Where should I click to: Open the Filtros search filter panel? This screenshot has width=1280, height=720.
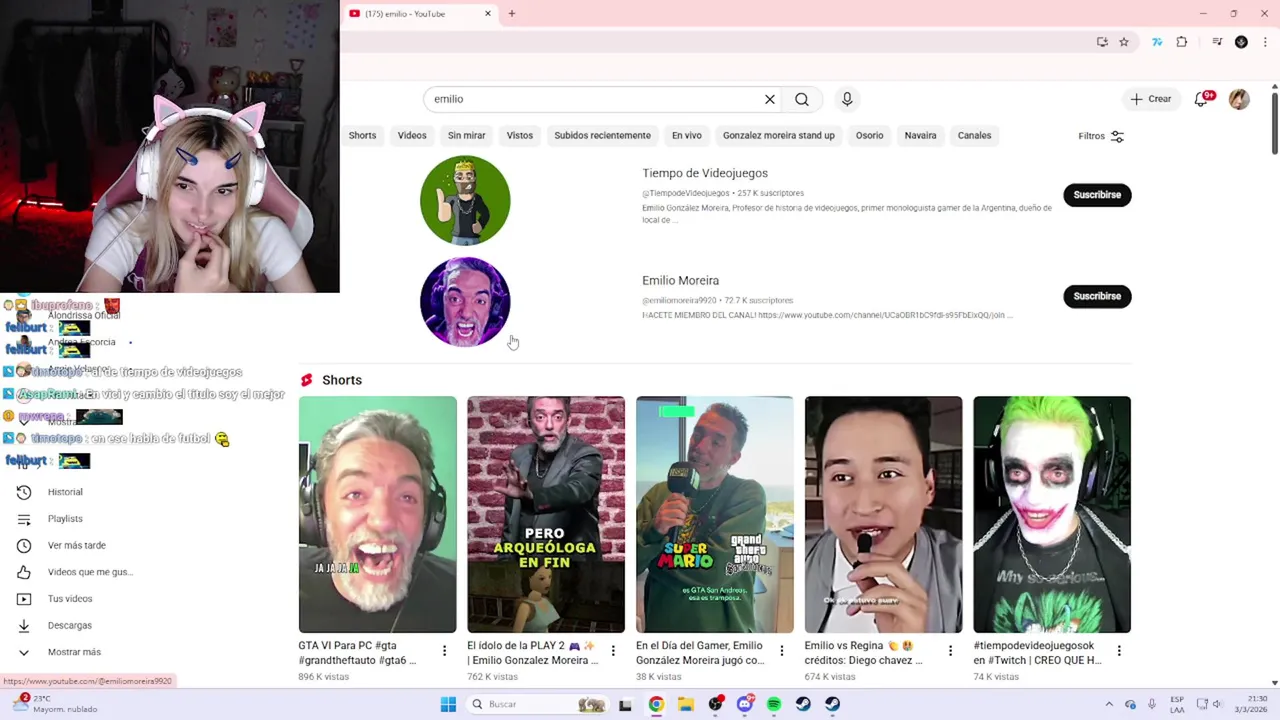tap(1101, 136)
